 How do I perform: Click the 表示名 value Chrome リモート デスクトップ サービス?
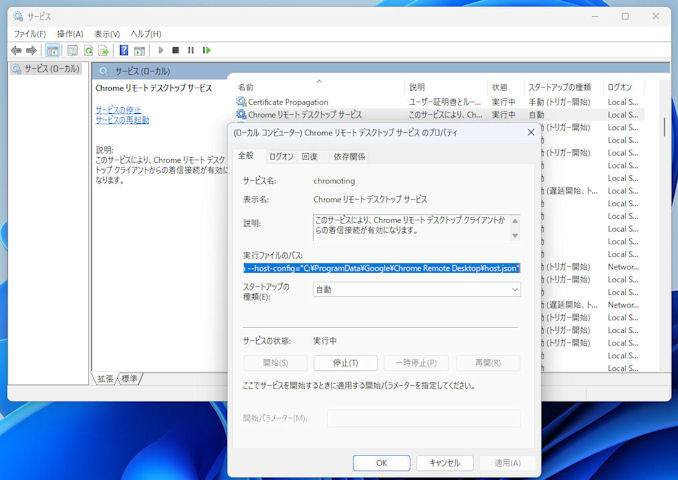[370, 199]
